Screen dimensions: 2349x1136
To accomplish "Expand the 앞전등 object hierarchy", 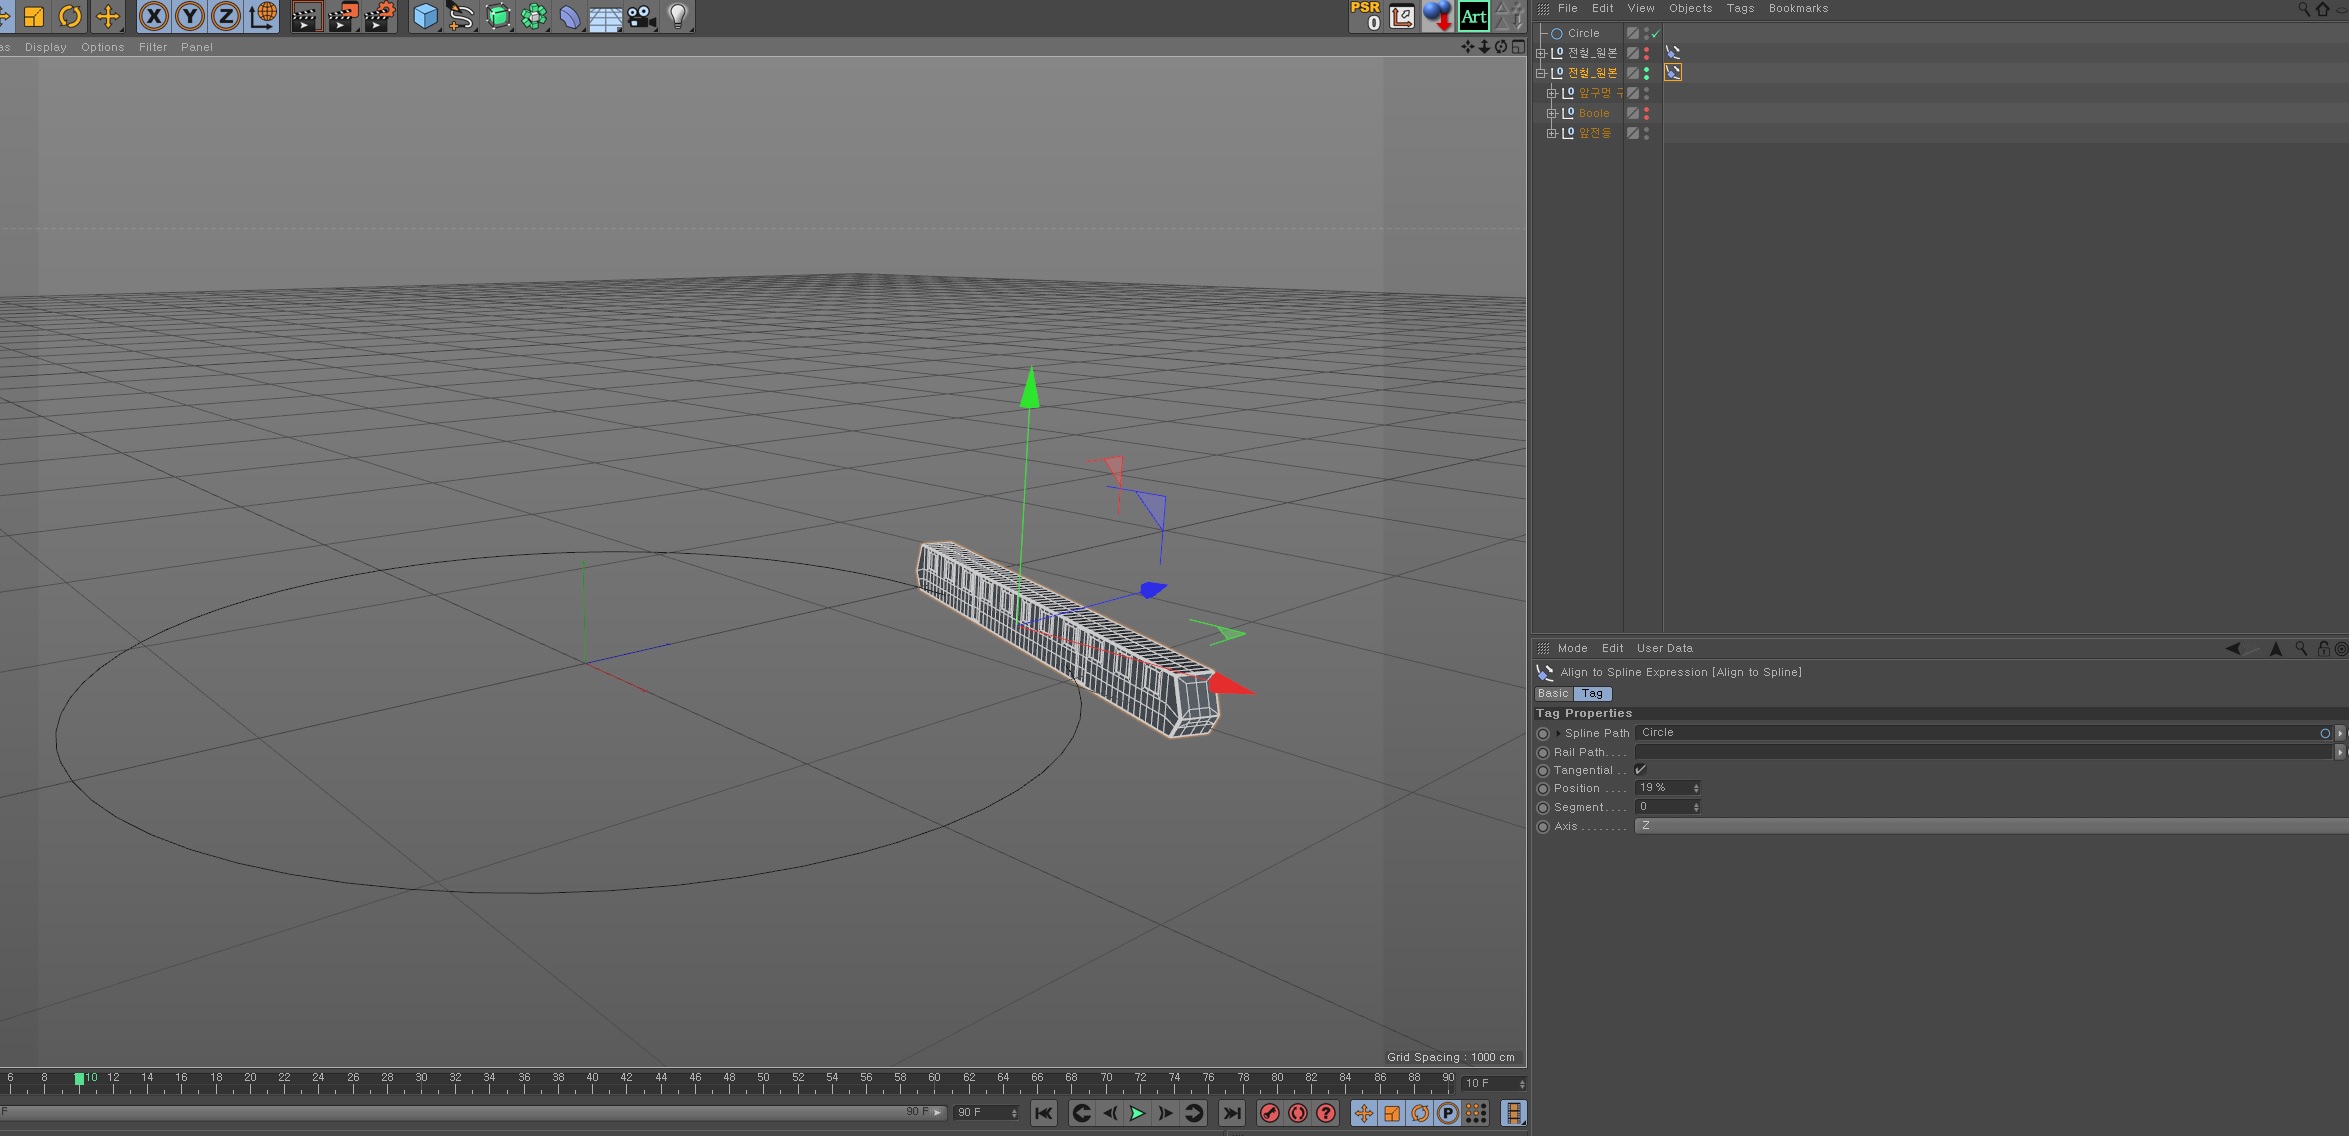I will pos(1552,133).
